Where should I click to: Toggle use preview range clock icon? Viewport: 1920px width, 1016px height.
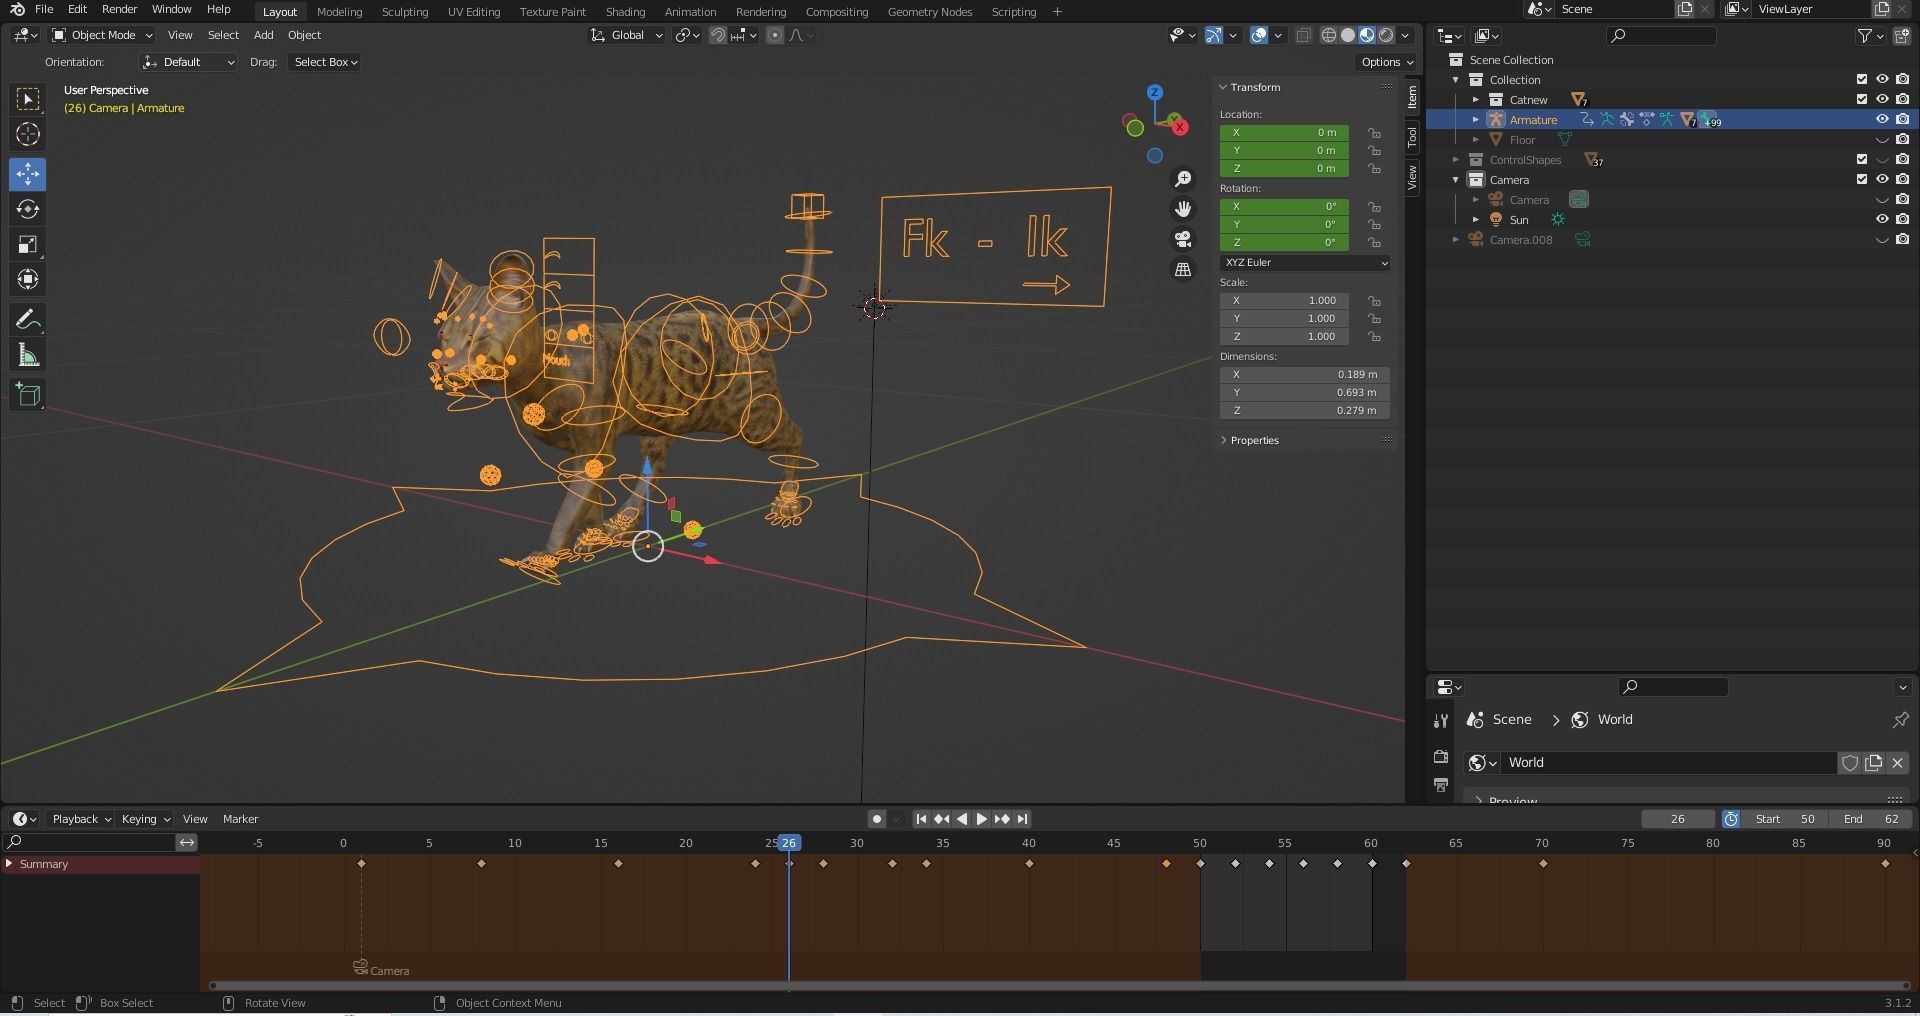[1731, 819]
